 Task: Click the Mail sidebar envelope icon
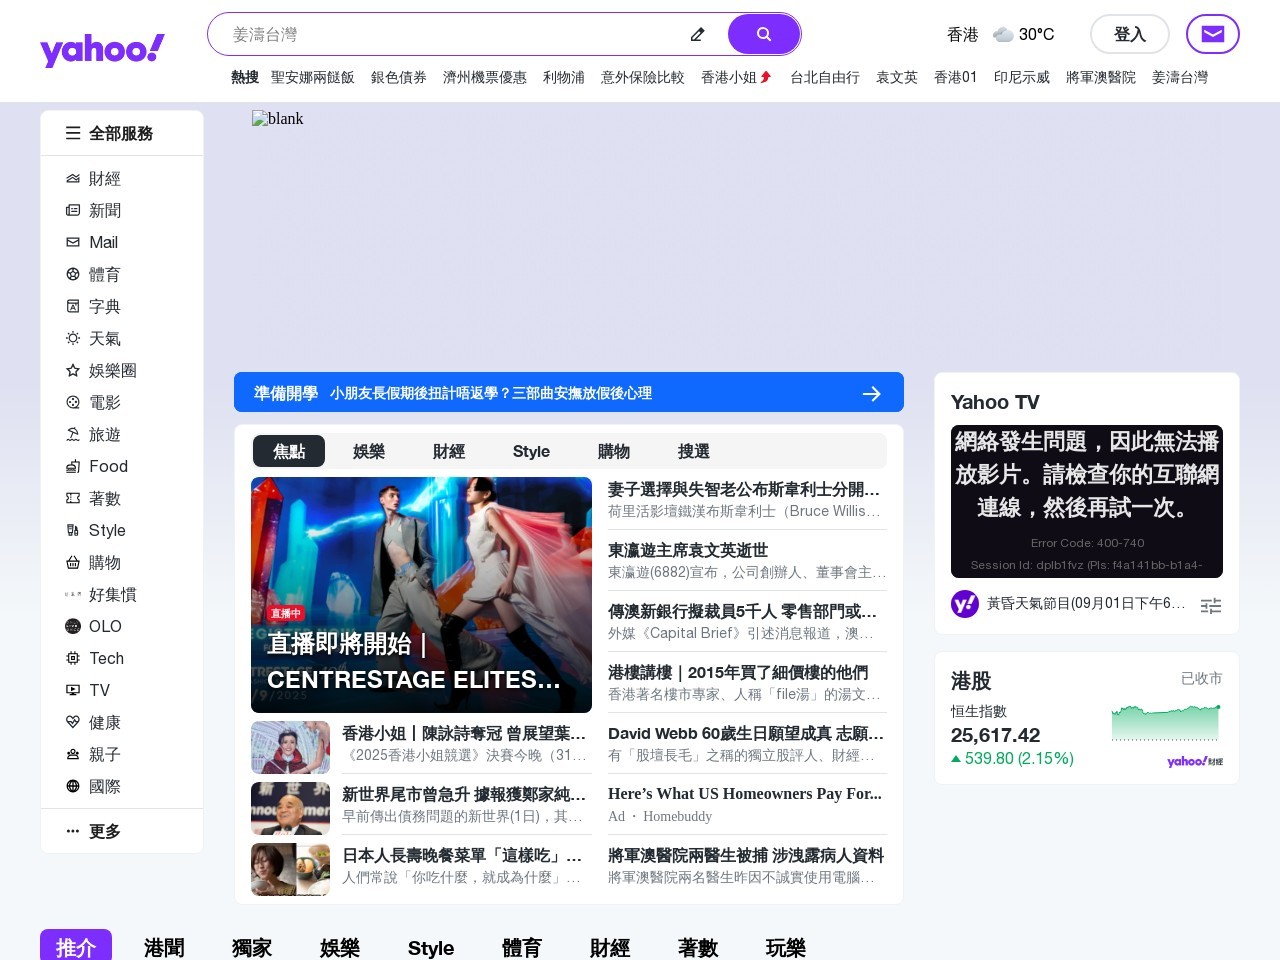(73, 243)
